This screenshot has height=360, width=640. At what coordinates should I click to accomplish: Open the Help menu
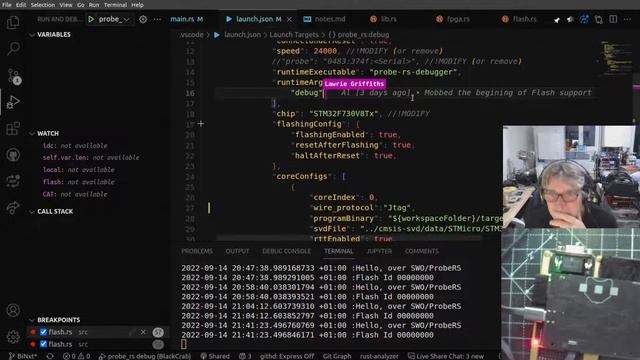pyautogui.click(x=138, y=5)
